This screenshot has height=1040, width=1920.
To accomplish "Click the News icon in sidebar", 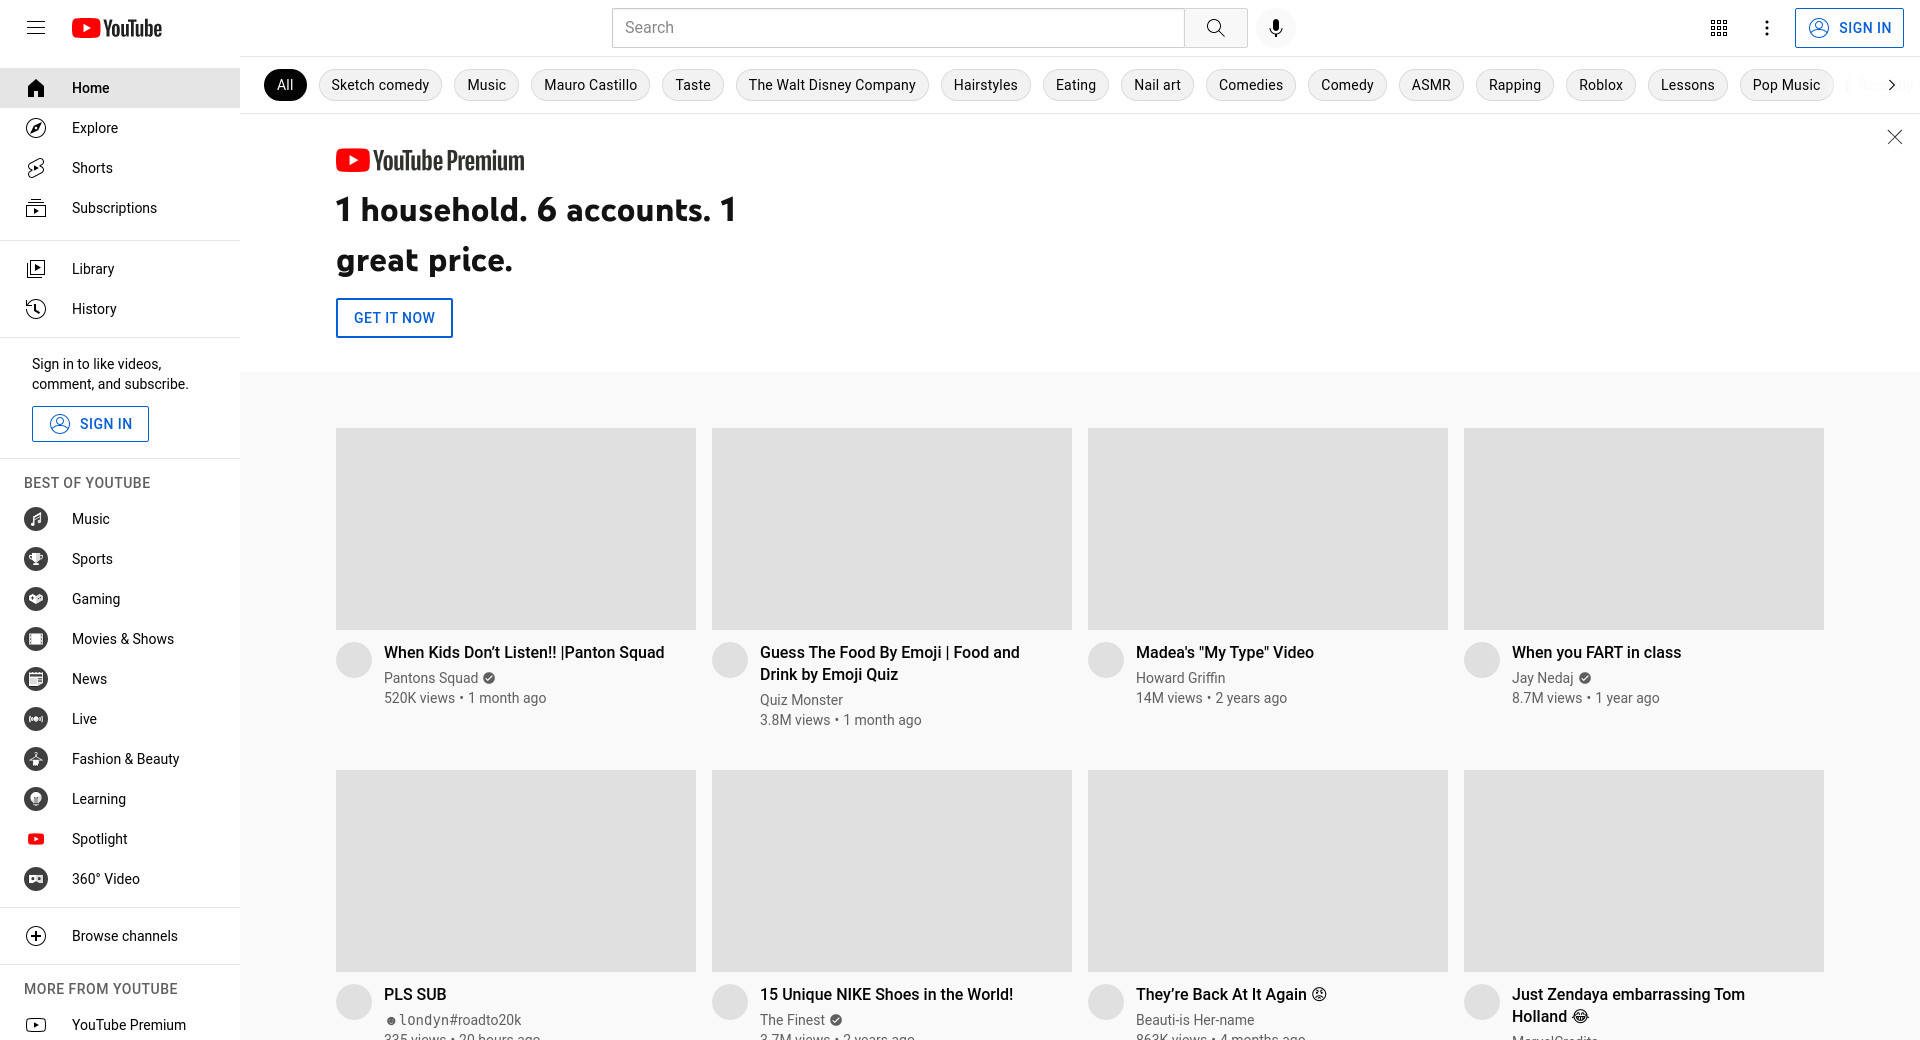I will [36, 679].
